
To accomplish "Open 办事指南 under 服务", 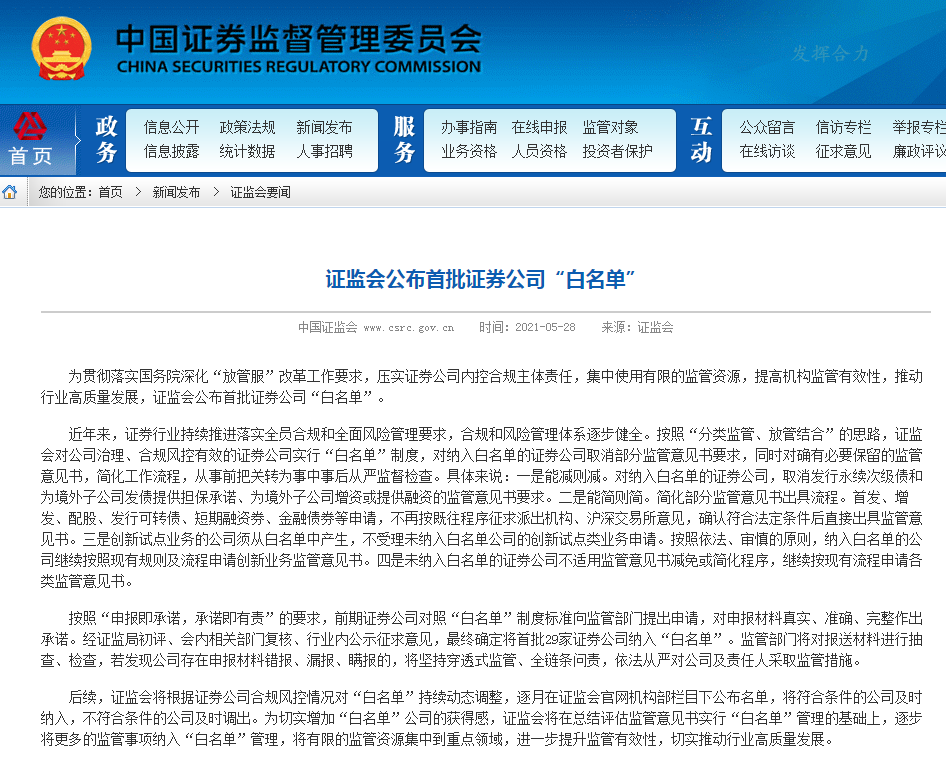I will click(469, 128).
